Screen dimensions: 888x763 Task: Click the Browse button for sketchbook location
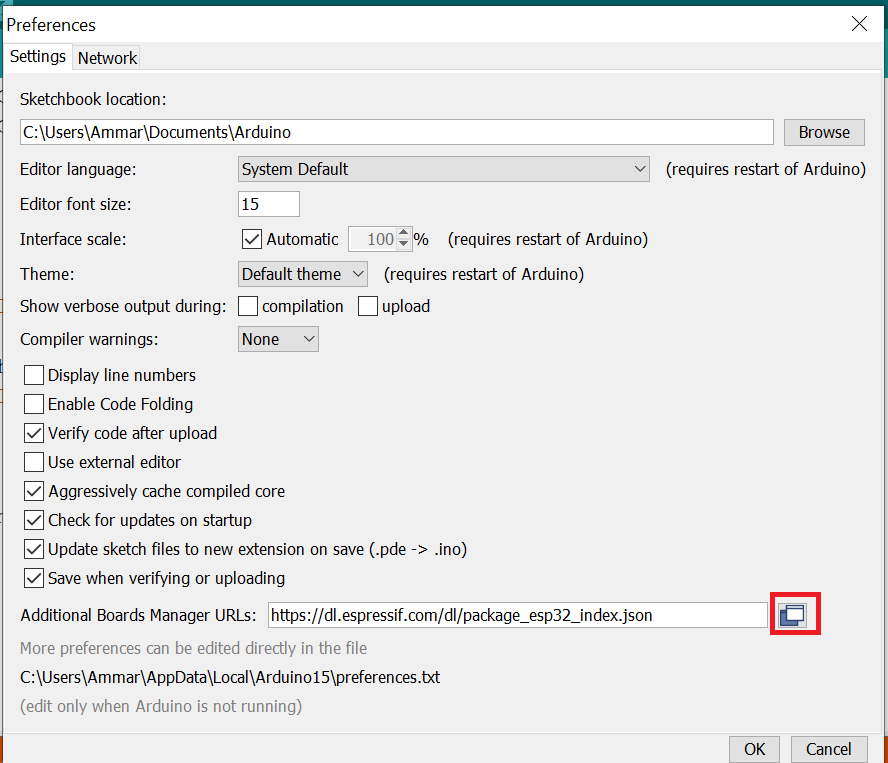click(x=824, y=132)
